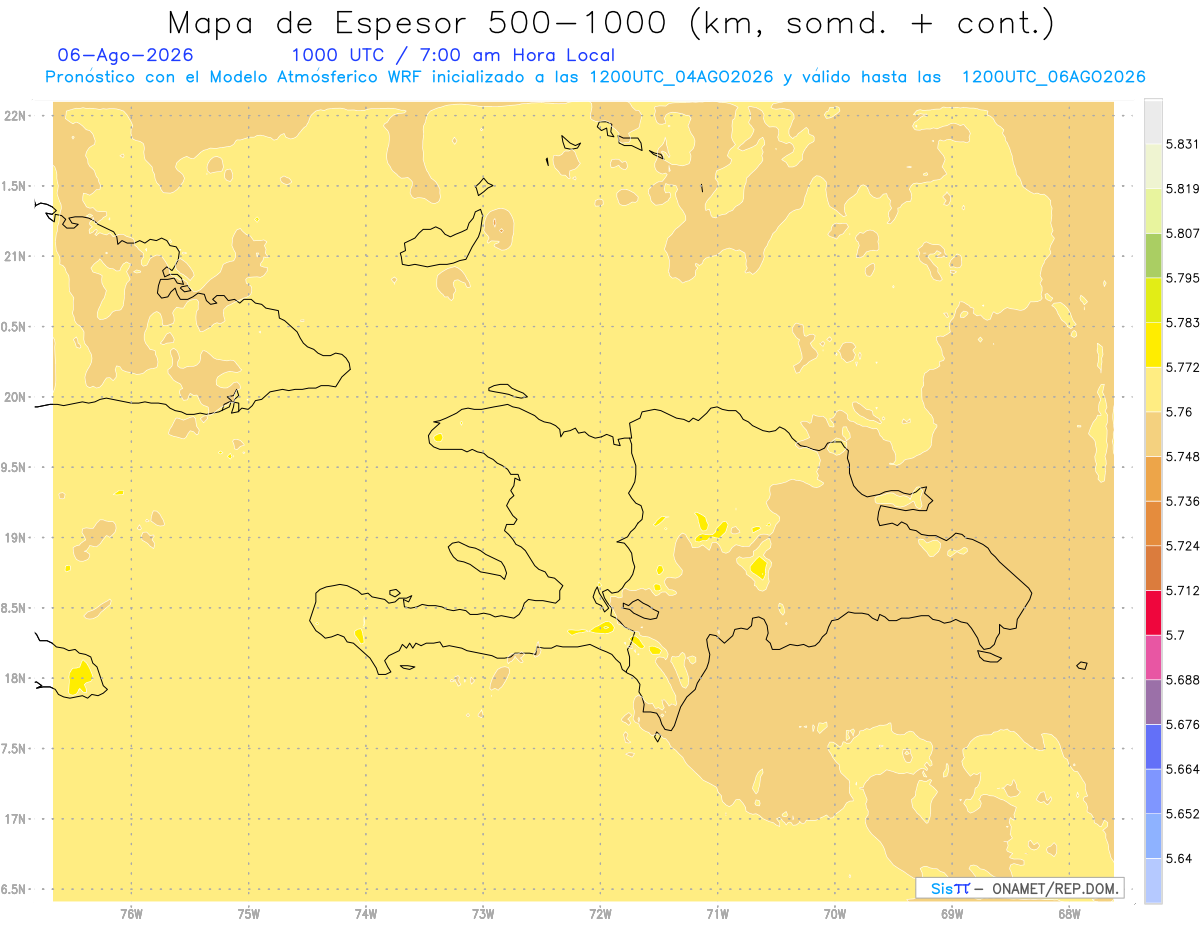Click the '9.5N' latitude label
The height and width of the screenshot is (927, 1200).
(15, 467)
